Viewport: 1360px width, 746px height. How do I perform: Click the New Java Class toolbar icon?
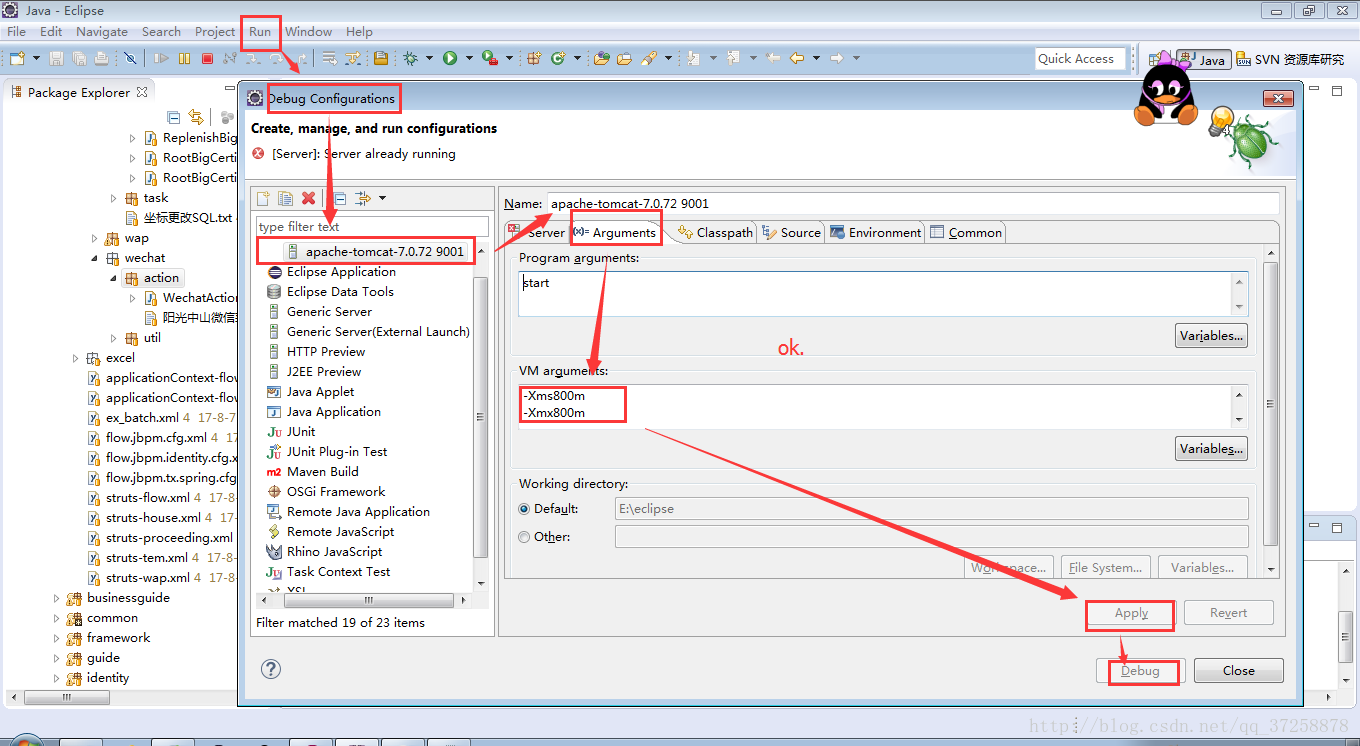click(558, 59)
